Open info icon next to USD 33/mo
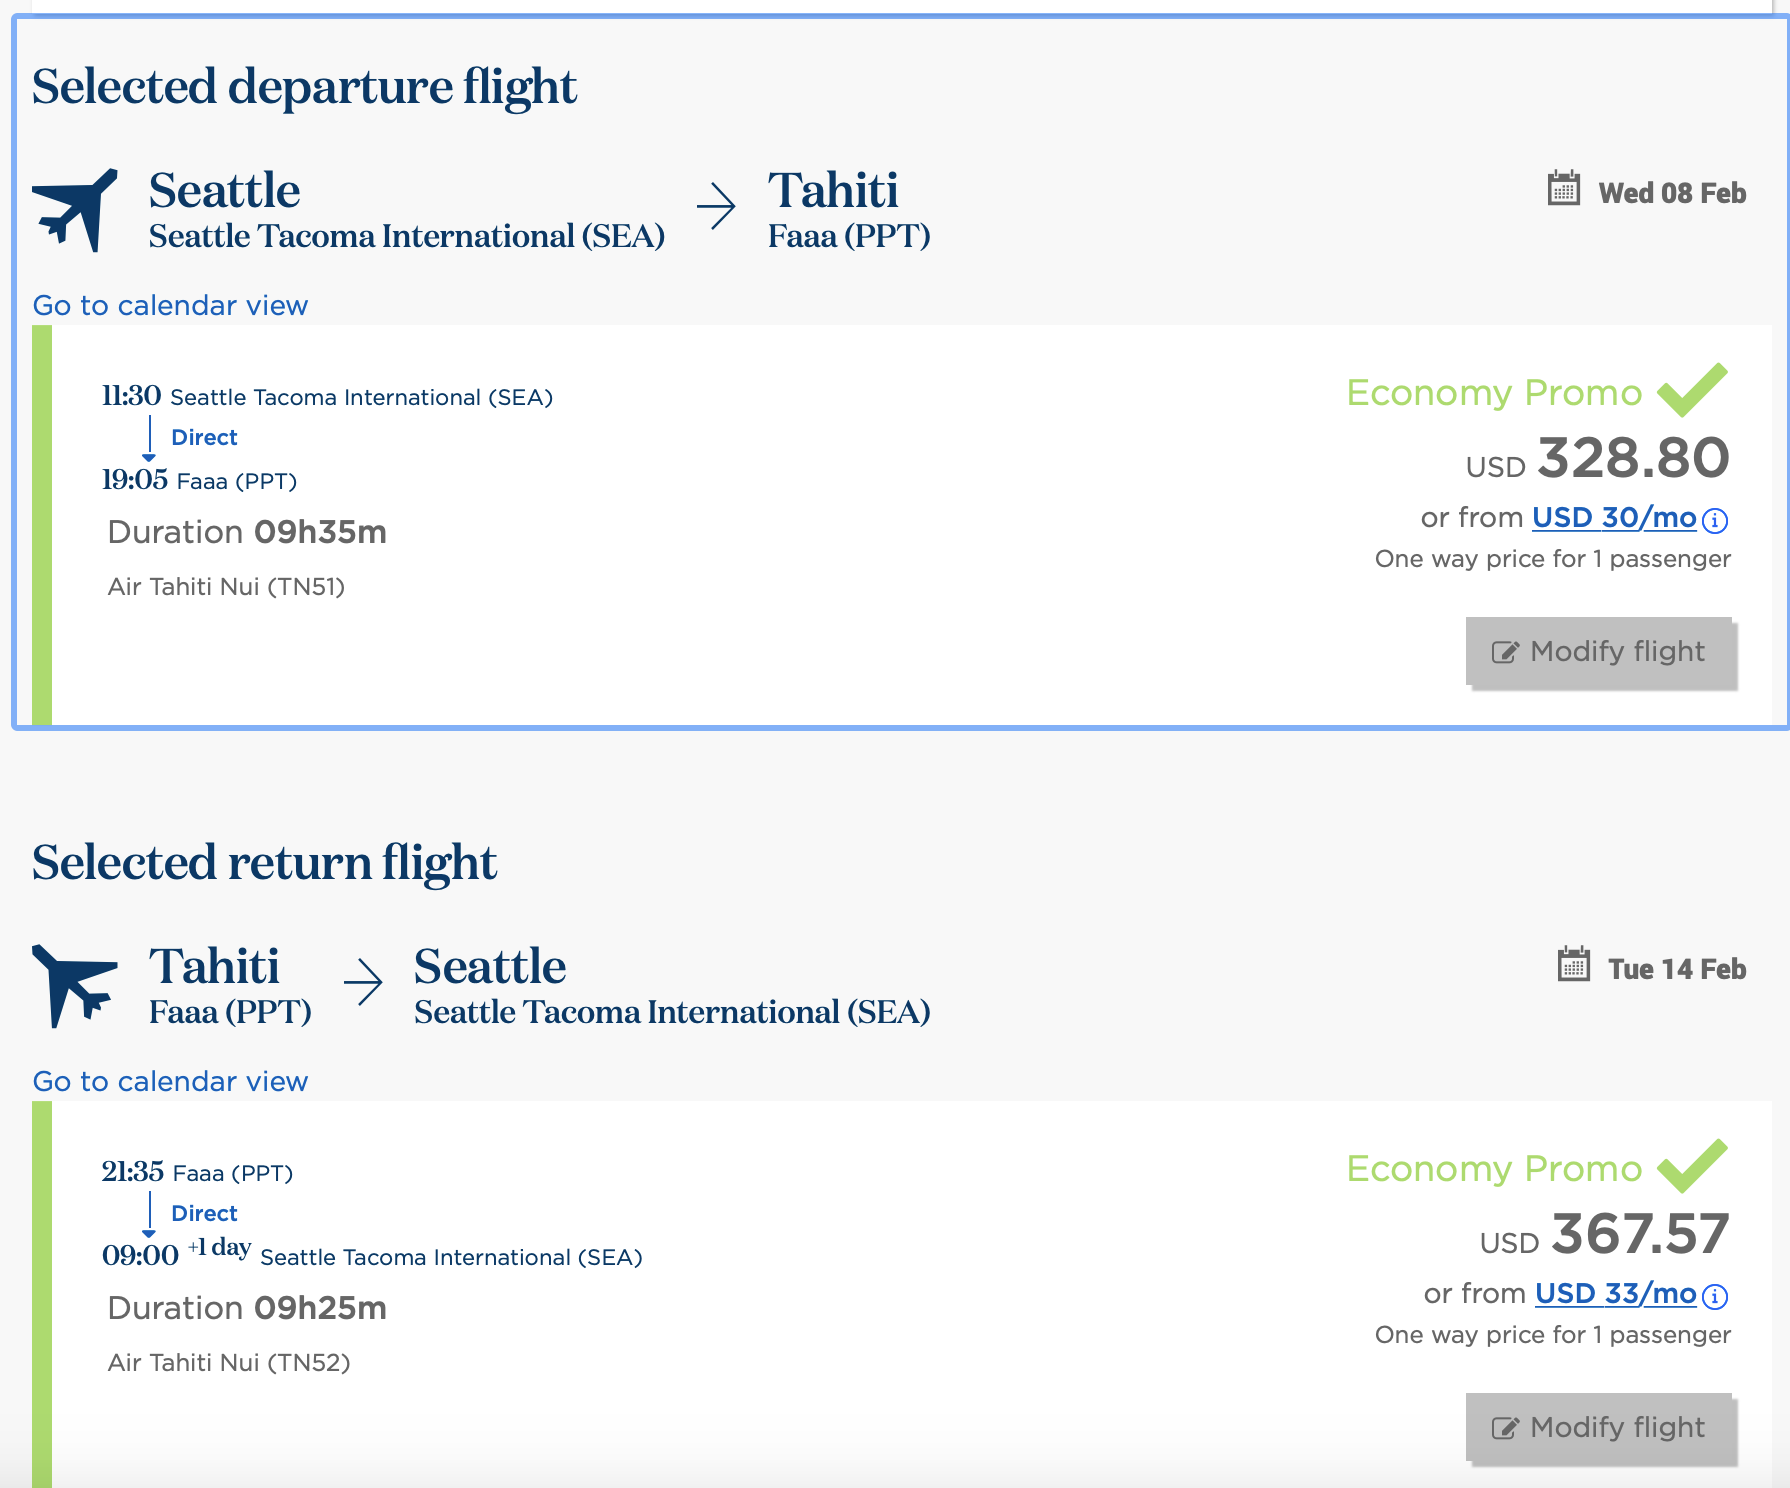Screen dimensions: 1790x1488 coord(1715,1296)
